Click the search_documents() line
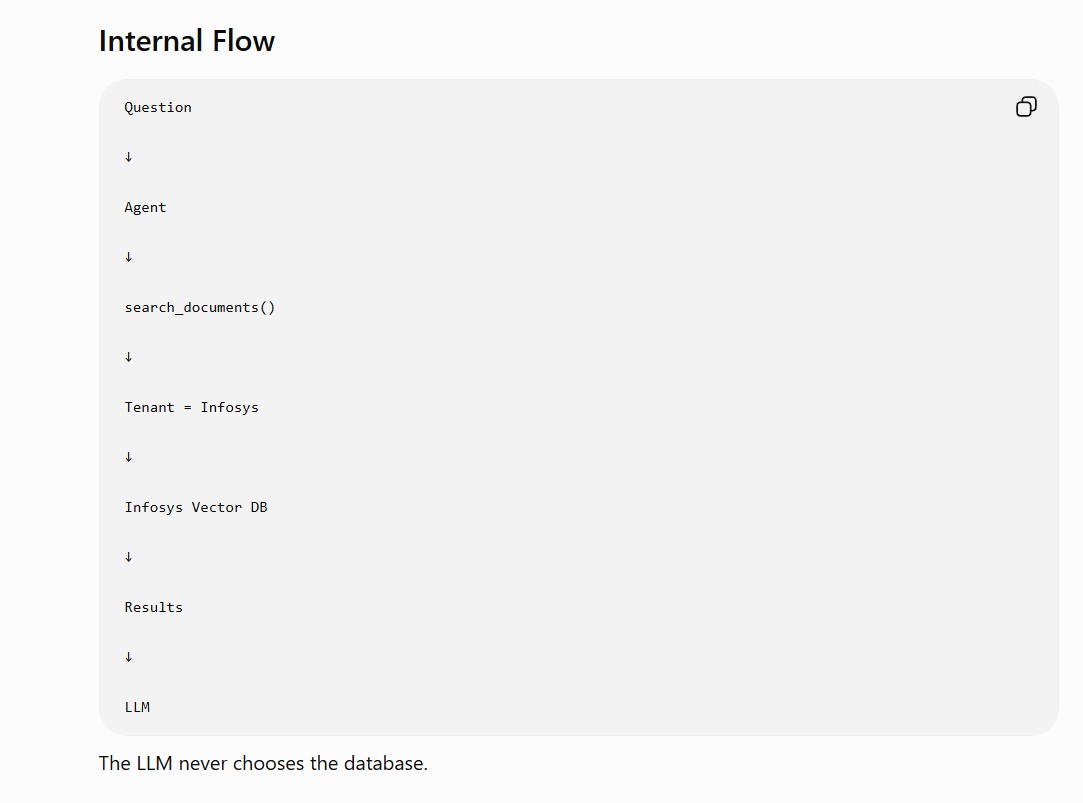Screen dimensions: 1083x803 click(x=200, y=308)
